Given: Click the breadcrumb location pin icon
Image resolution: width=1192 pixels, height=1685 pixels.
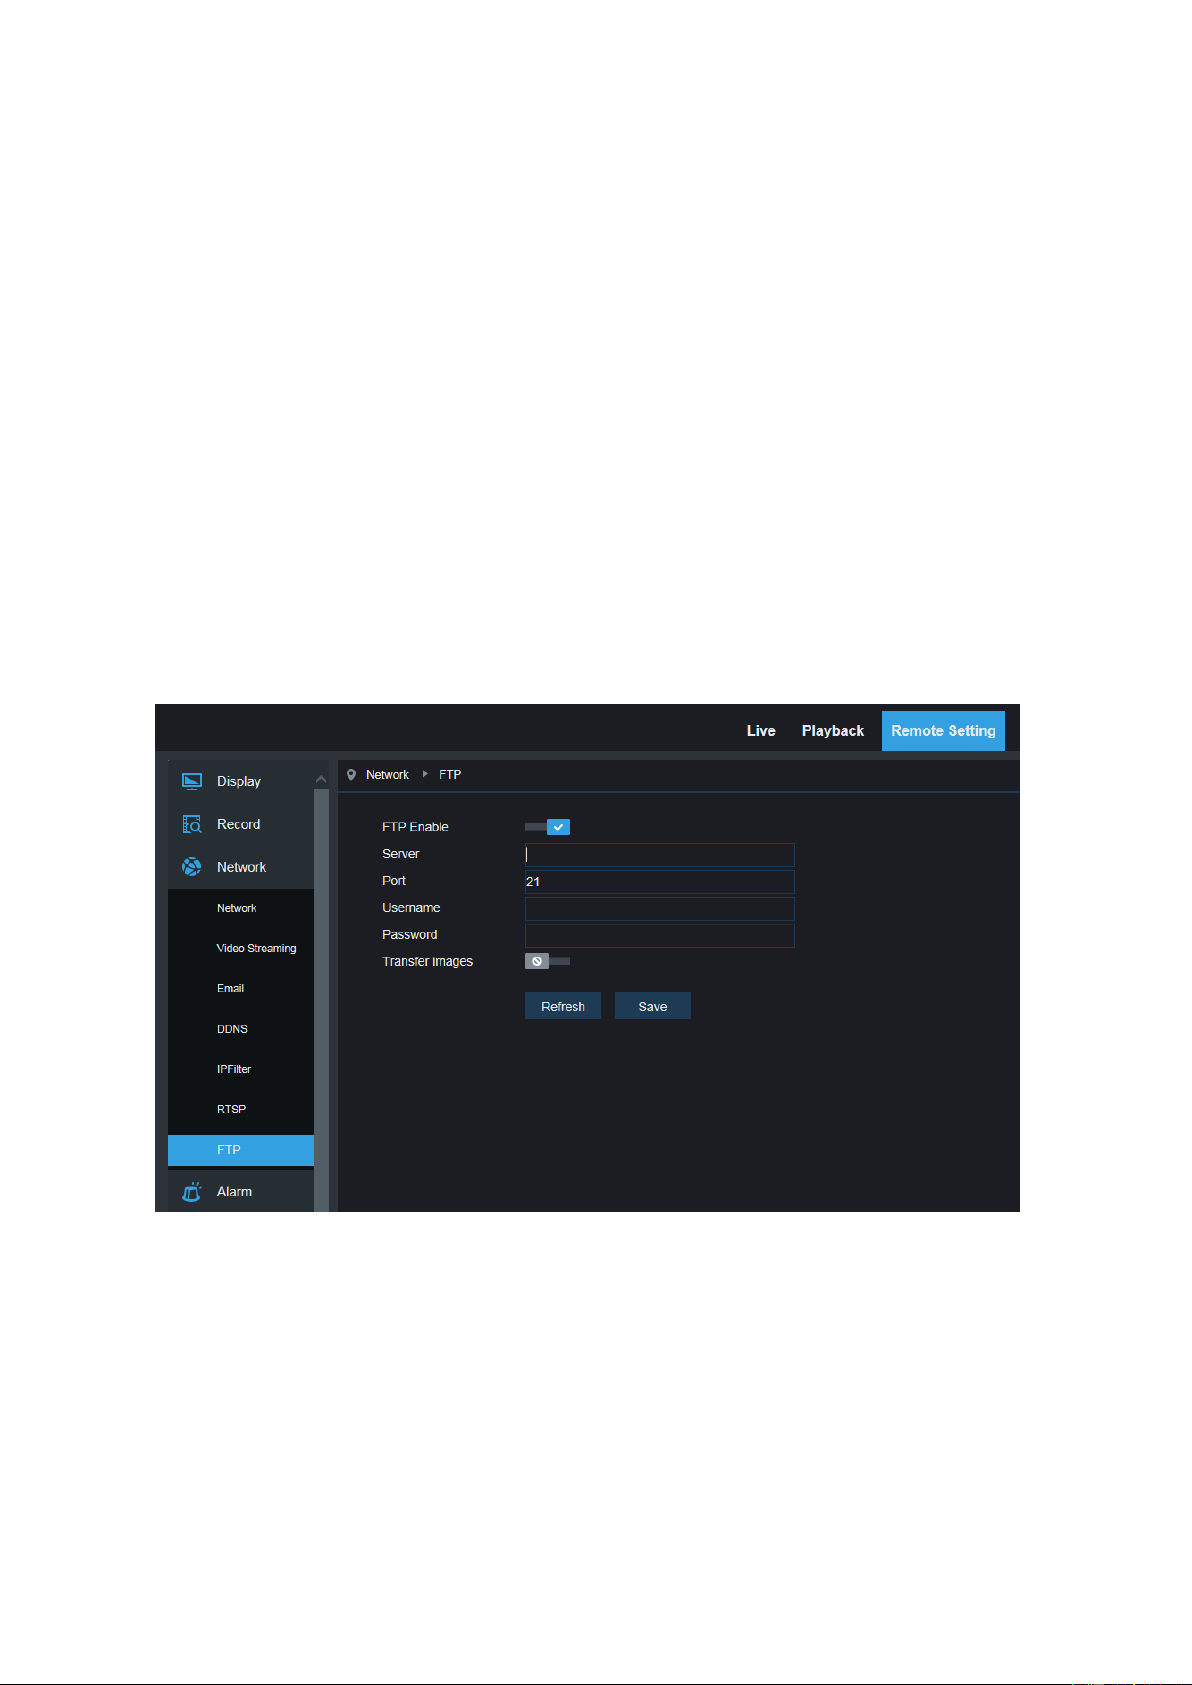Looking at the screenshot, I should point(351,775).
